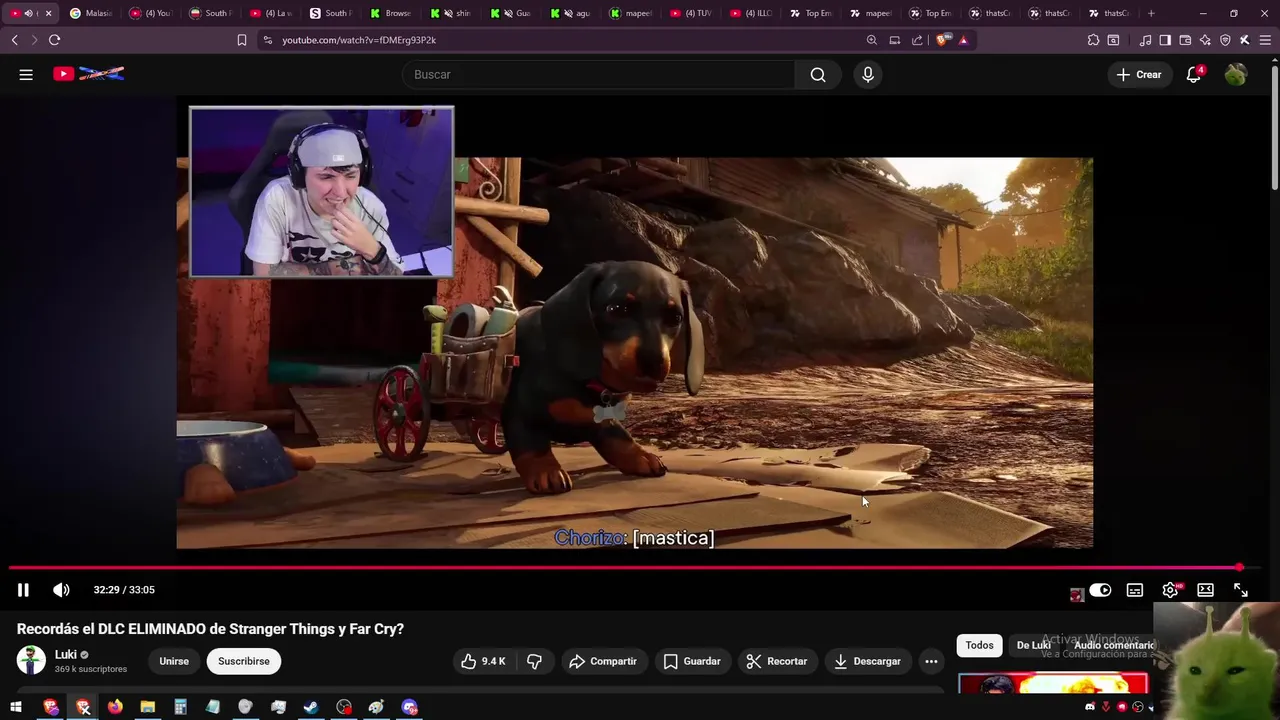Open more actions three-dot menu

pyautogui.click(x=931, y=661)
